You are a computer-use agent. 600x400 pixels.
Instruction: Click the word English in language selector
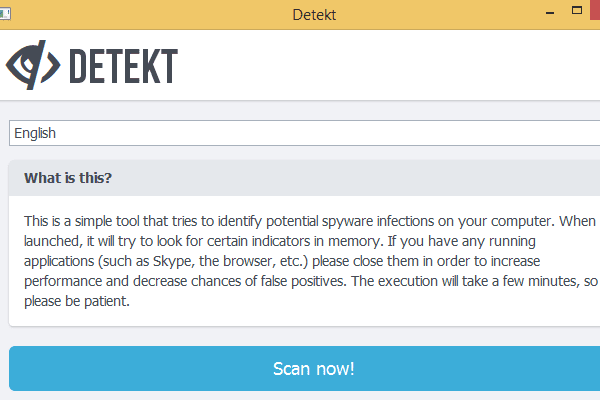[x=35, y=133]
